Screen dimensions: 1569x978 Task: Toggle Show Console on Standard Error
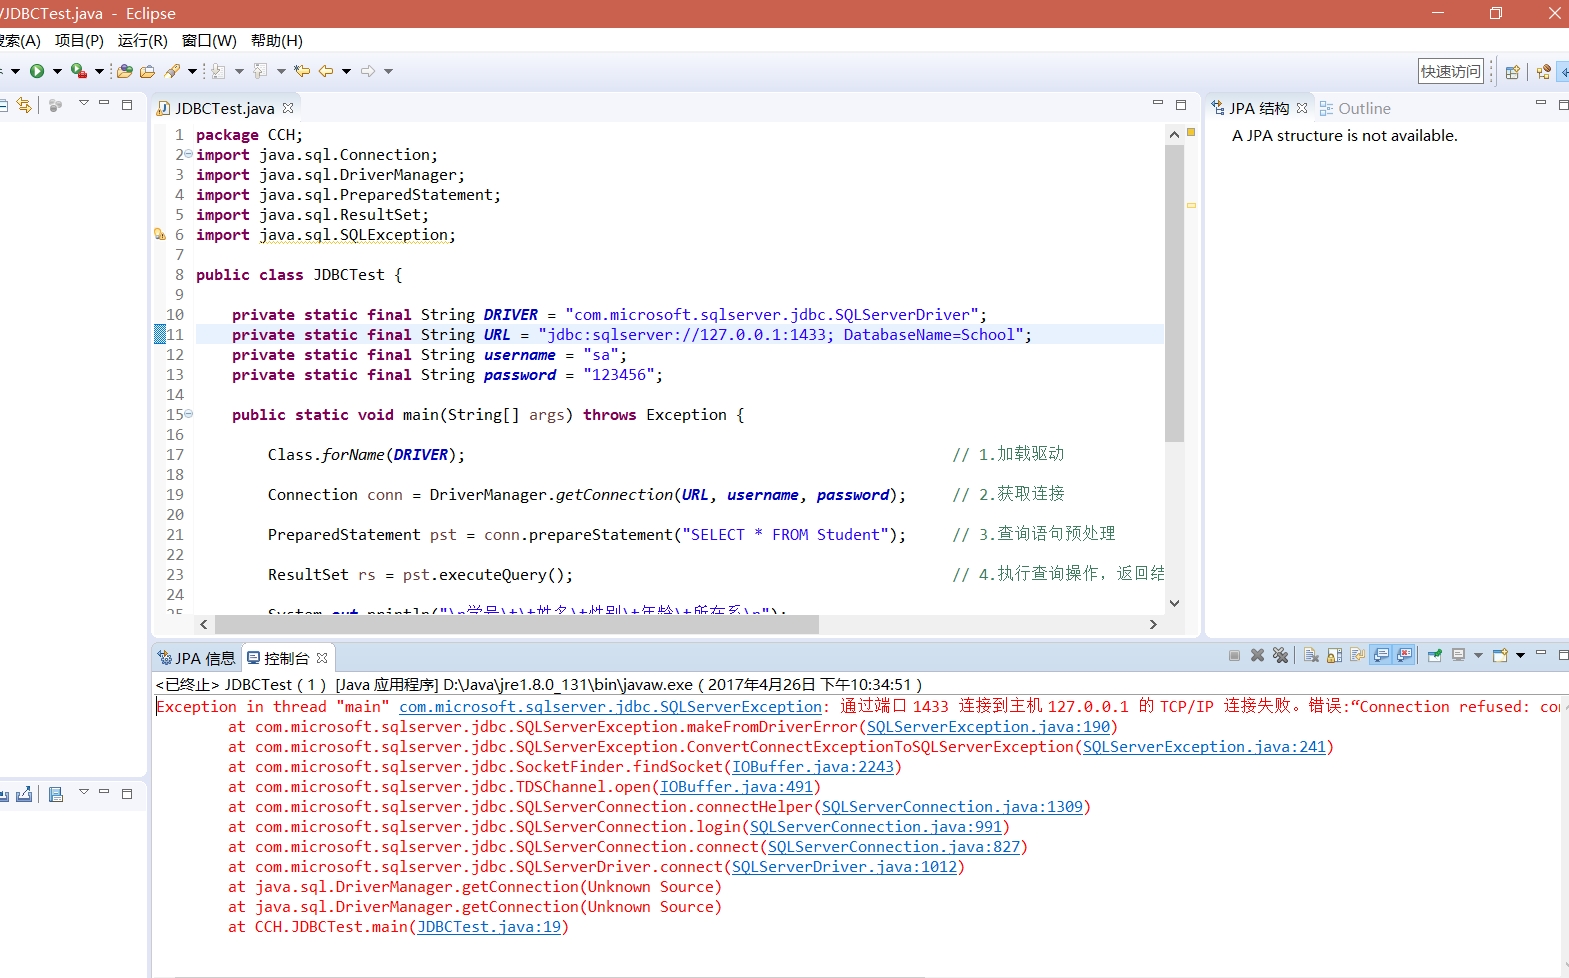[x=1404, y=655]
